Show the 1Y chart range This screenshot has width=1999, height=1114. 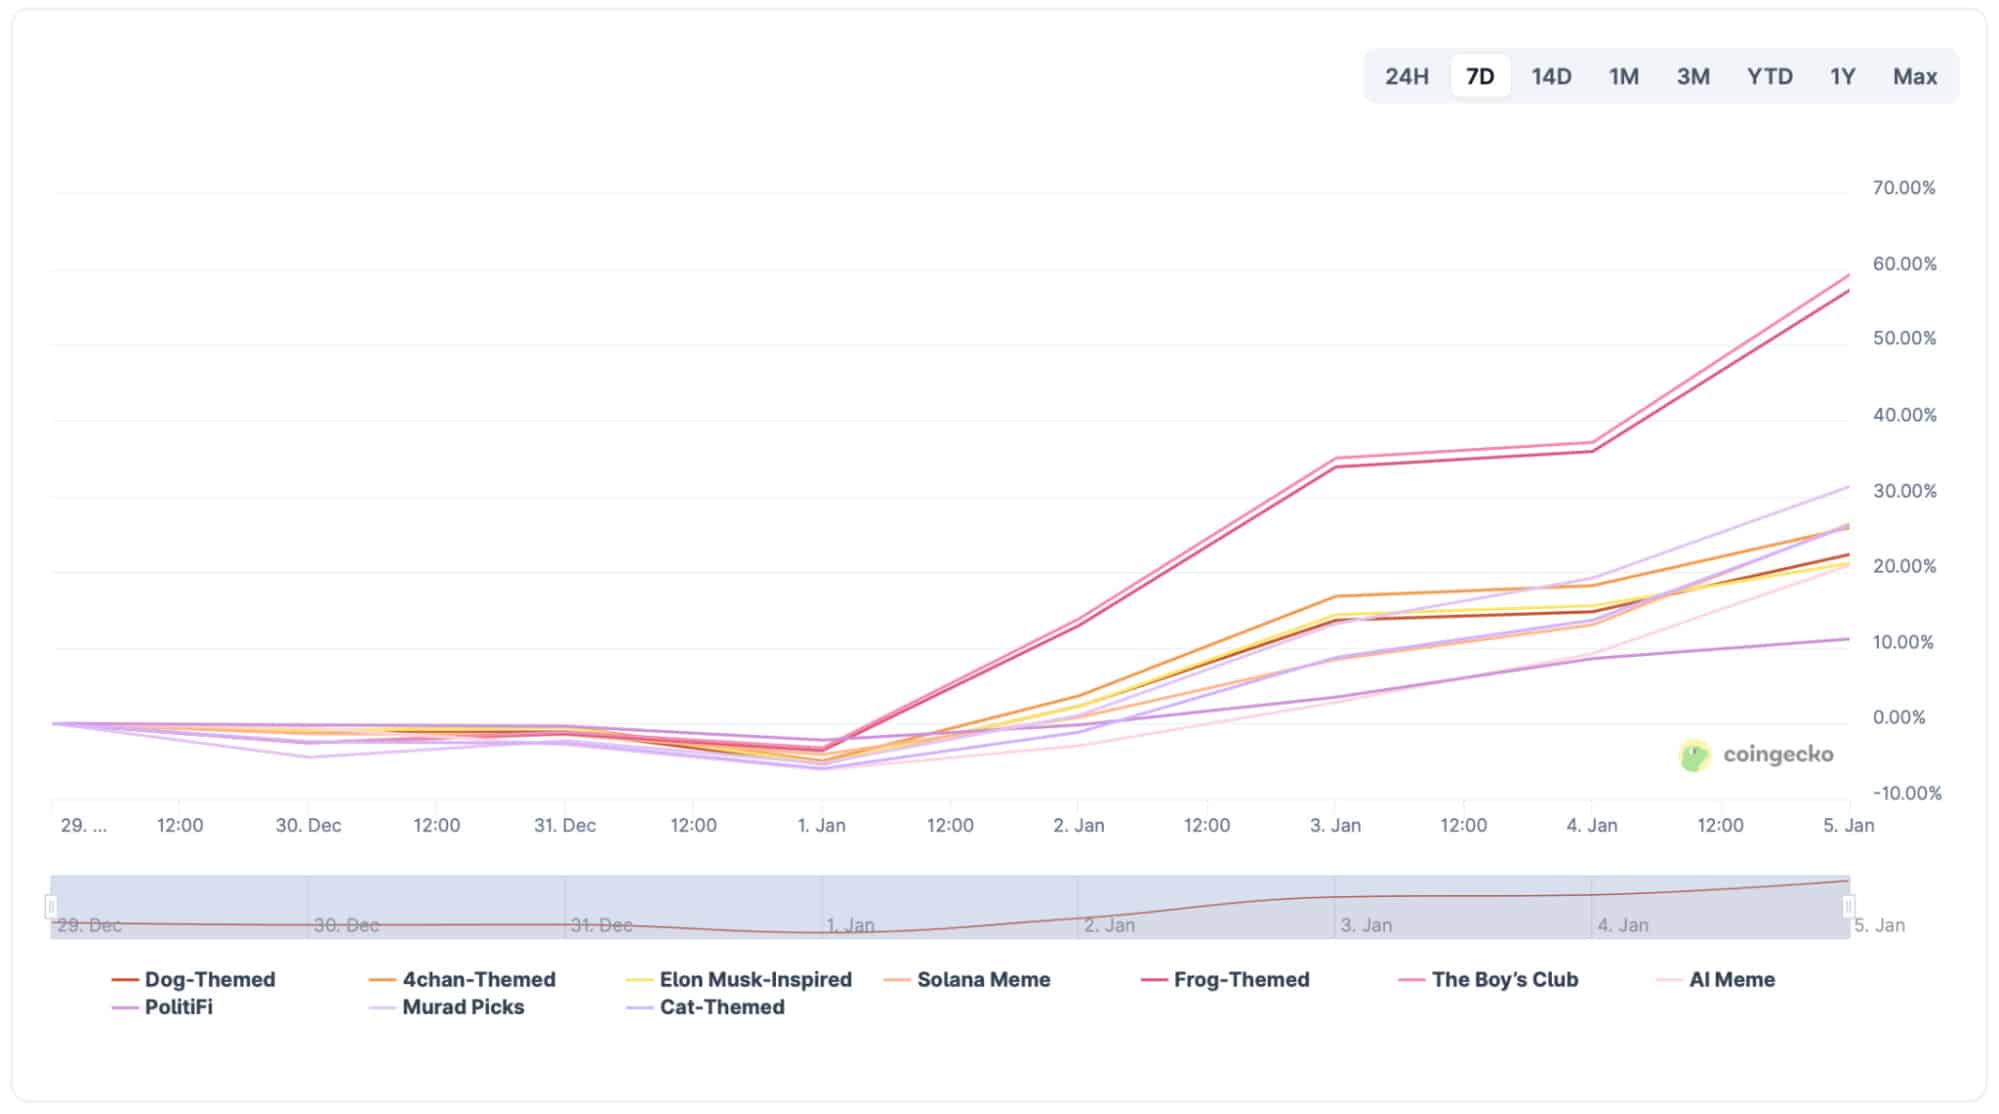[x=1842, y=77]
